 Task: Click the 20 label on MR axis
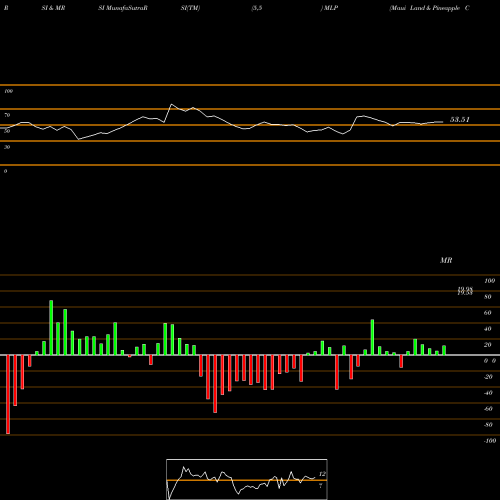488,345
